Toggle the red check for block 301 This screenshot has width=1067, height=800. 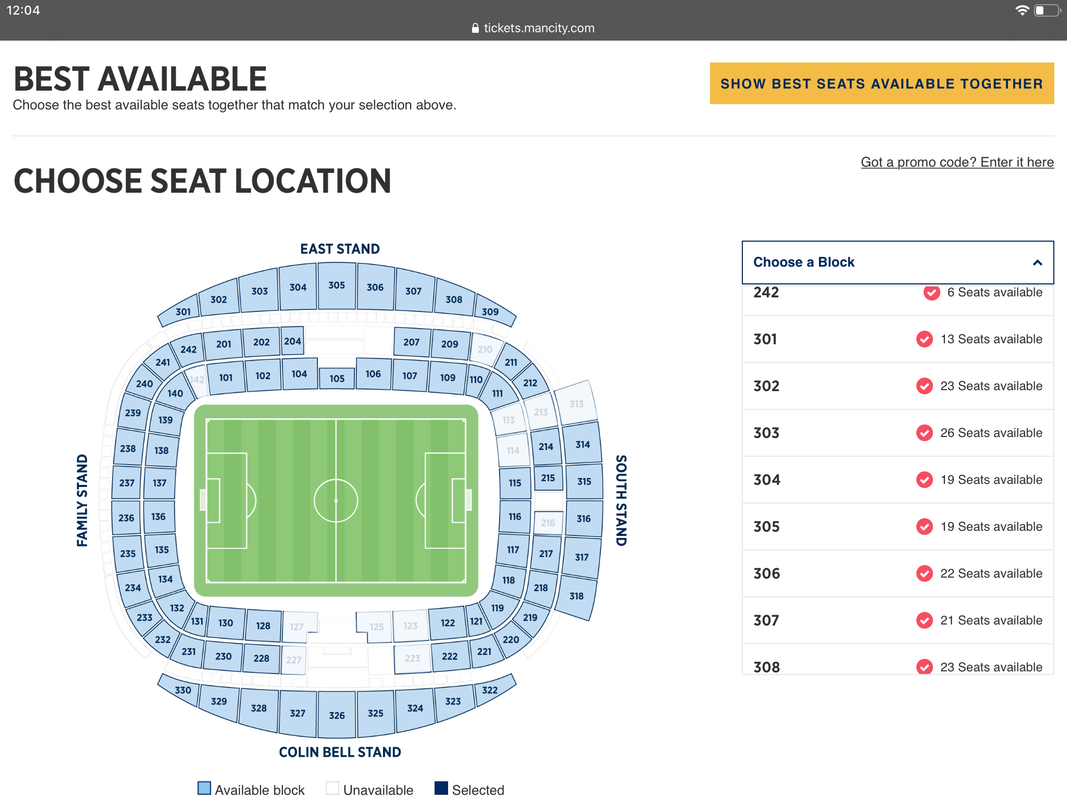pos(925,339)
